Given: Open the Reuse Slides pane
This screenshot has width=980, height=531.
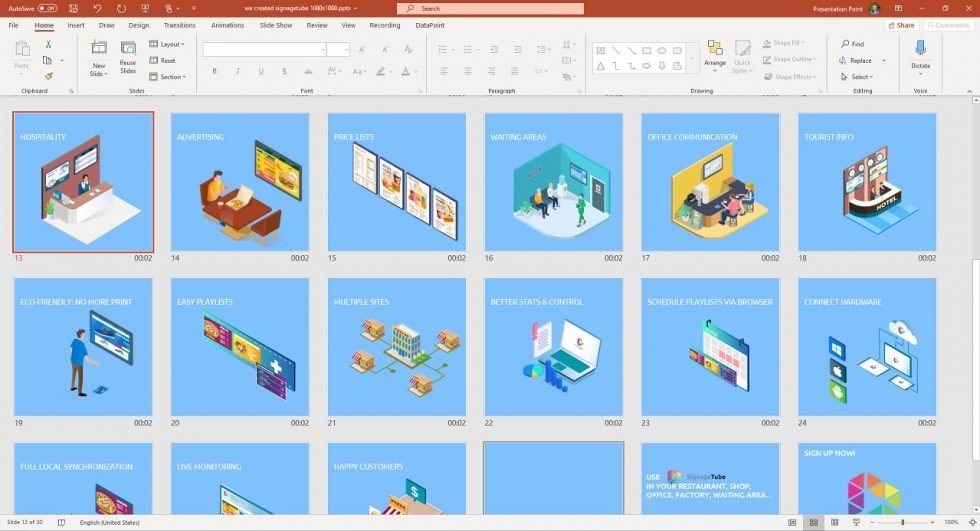Looking at the screenshot, I should click(128, 57).
